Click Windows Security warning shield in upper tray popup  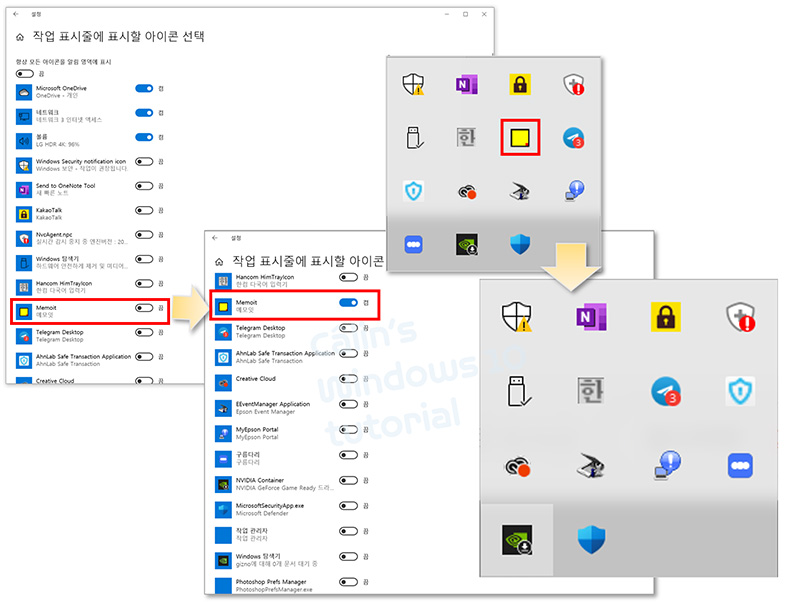[x=413, y=85]
